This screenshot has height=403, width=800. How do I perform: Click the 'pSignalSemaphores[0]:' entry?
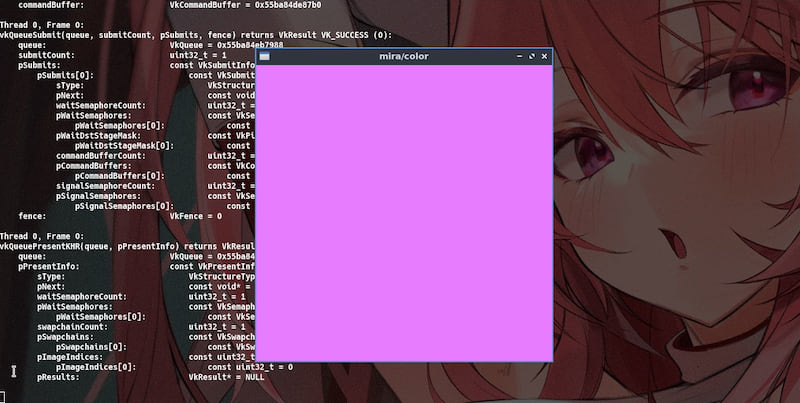coord(124,206)
